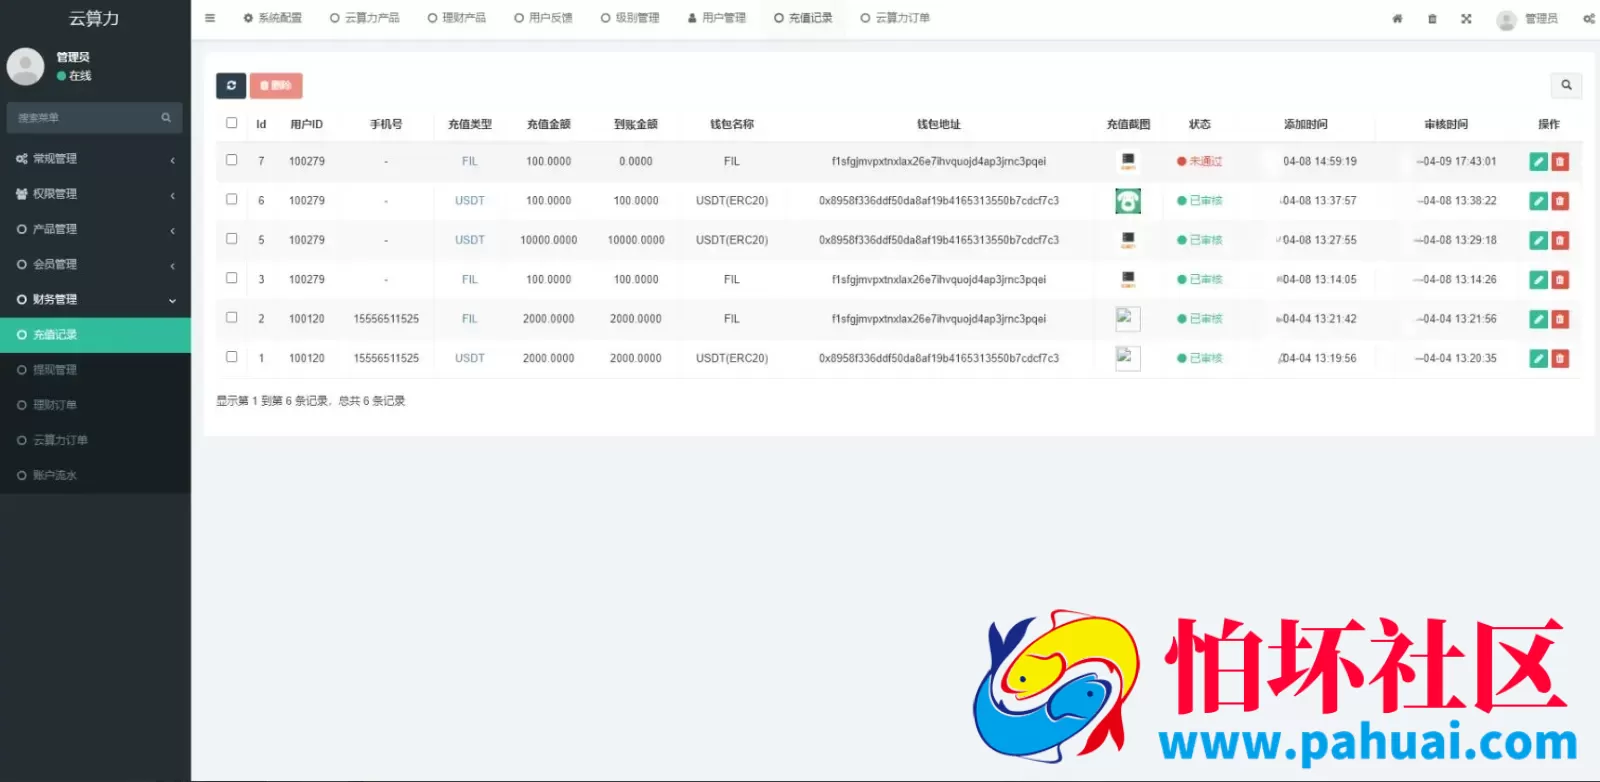Viewport: 1600px width, 782px height.
Task: Delete record Id 5 with red trash
Action: [x=1560, y=240]
